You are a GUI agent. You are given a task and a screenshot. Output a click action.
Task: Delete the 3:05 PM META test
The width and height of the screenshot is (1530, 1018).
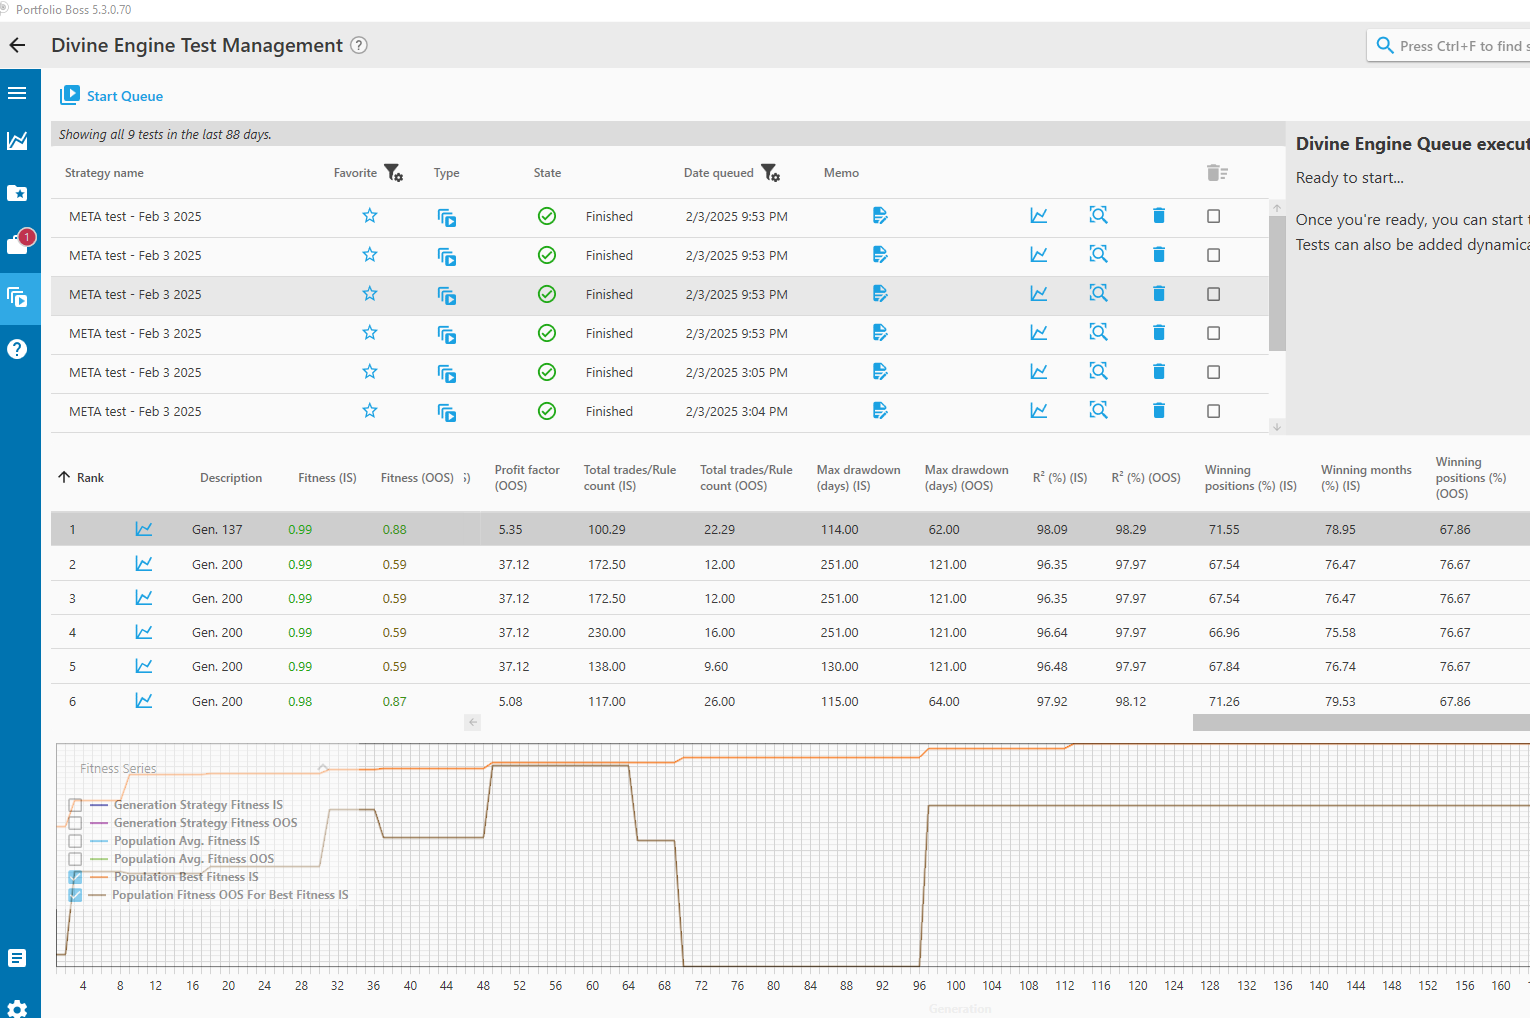(x=1159, y=372)
